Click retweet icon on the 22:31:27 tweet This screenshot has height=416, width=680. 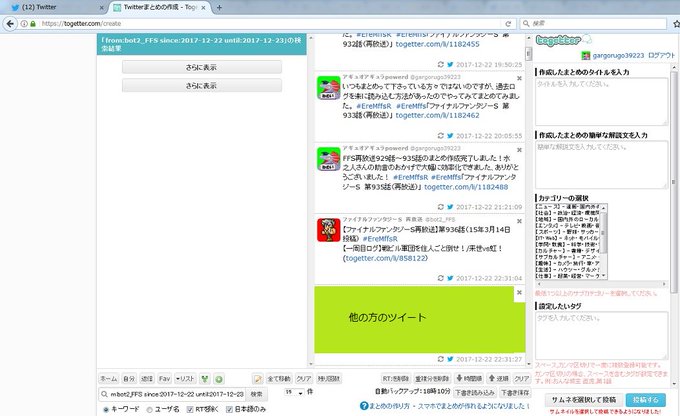(441, 359)
